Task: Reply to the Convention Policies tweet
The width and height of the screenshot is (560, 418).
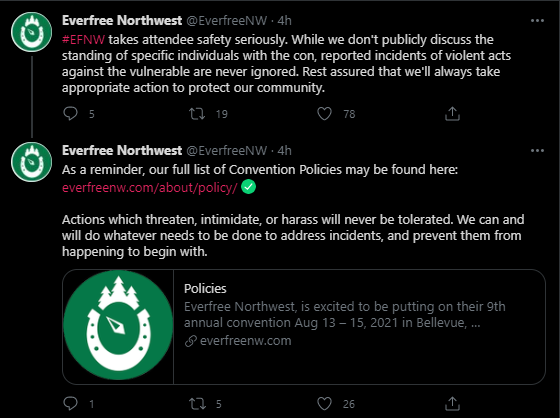Action: tap(70, 403)
